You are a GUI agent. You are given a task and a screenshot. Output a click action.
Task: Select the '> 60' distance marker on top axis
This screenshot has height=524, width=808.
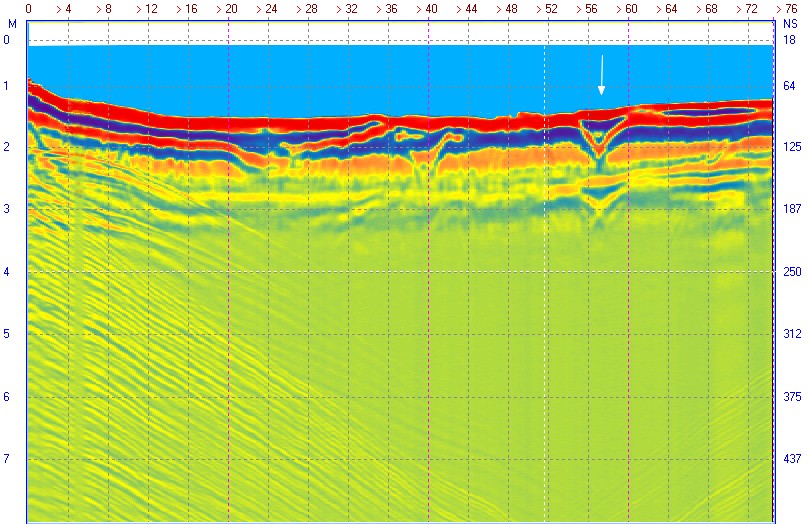coord(627,9)
